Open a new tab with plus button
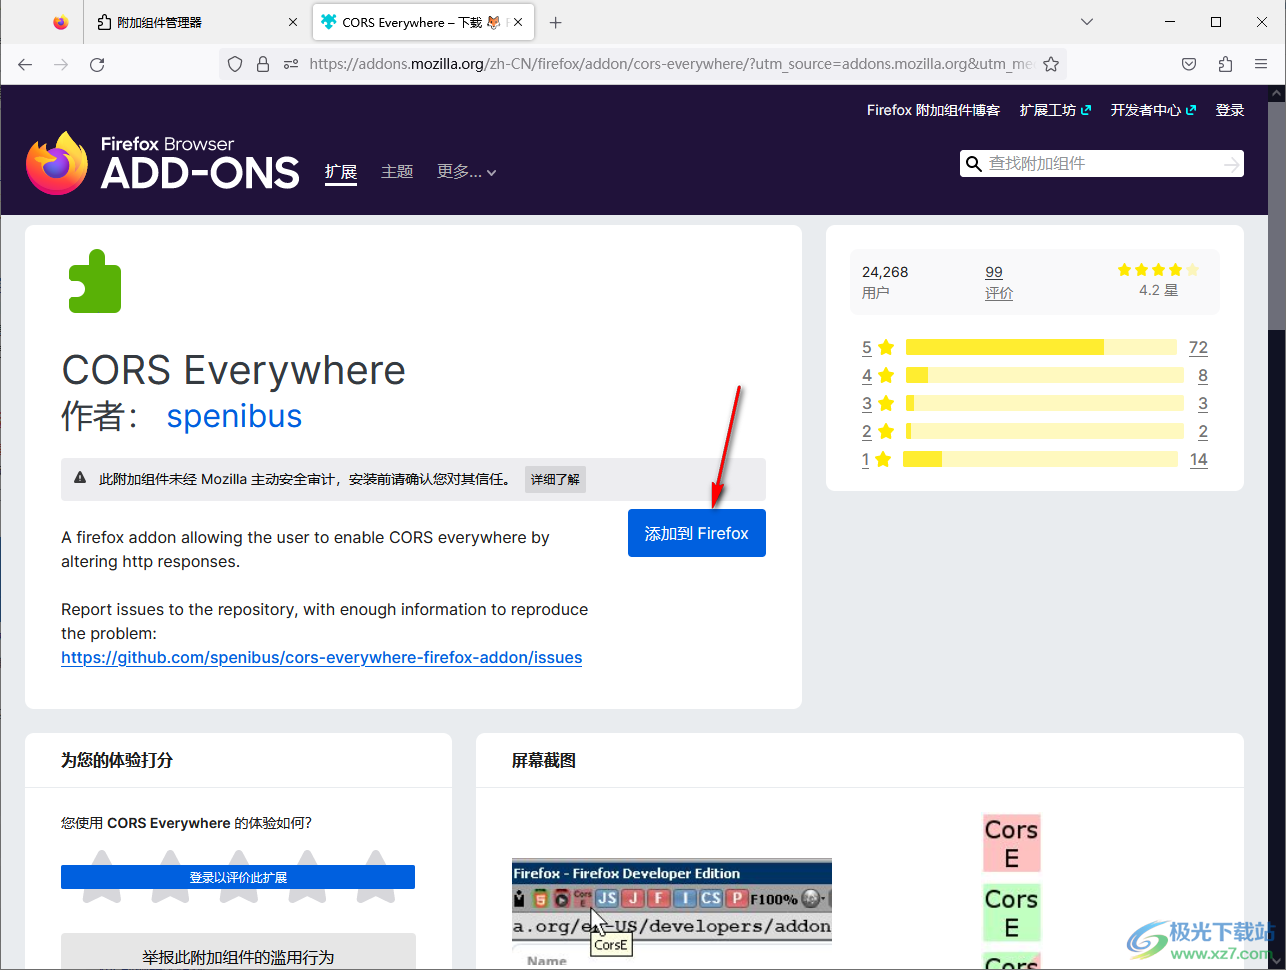The width and height of the screenshot is (1286, 970). pos(556,22)
